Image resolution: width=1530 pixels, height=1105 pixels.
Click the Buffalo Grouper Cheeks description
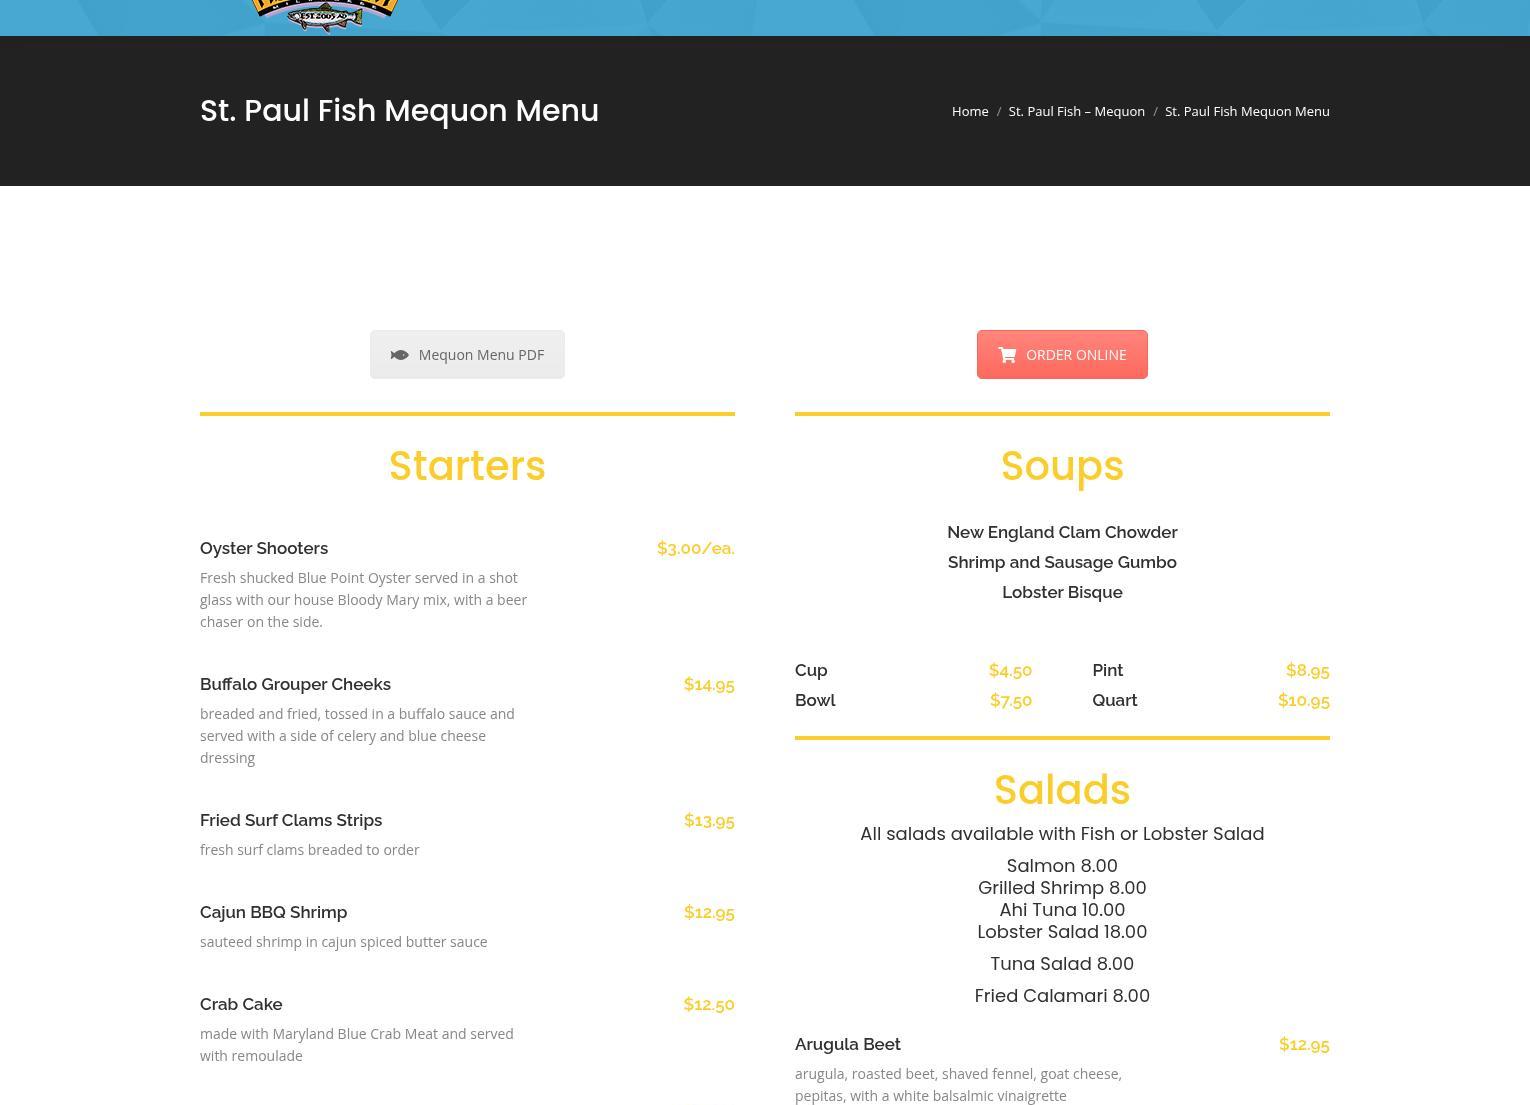coord(357,736)
